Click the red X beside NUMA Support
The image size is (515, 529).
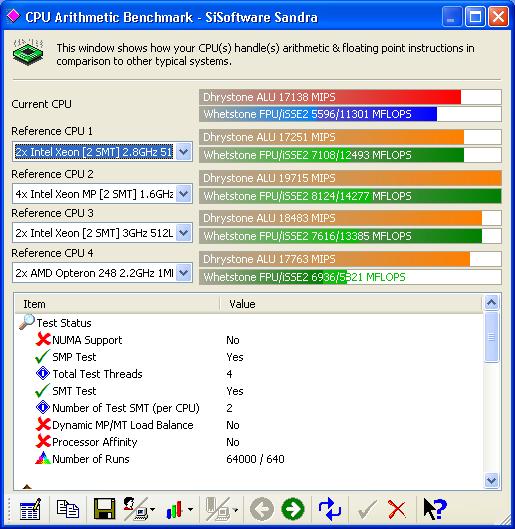[43, 339]
